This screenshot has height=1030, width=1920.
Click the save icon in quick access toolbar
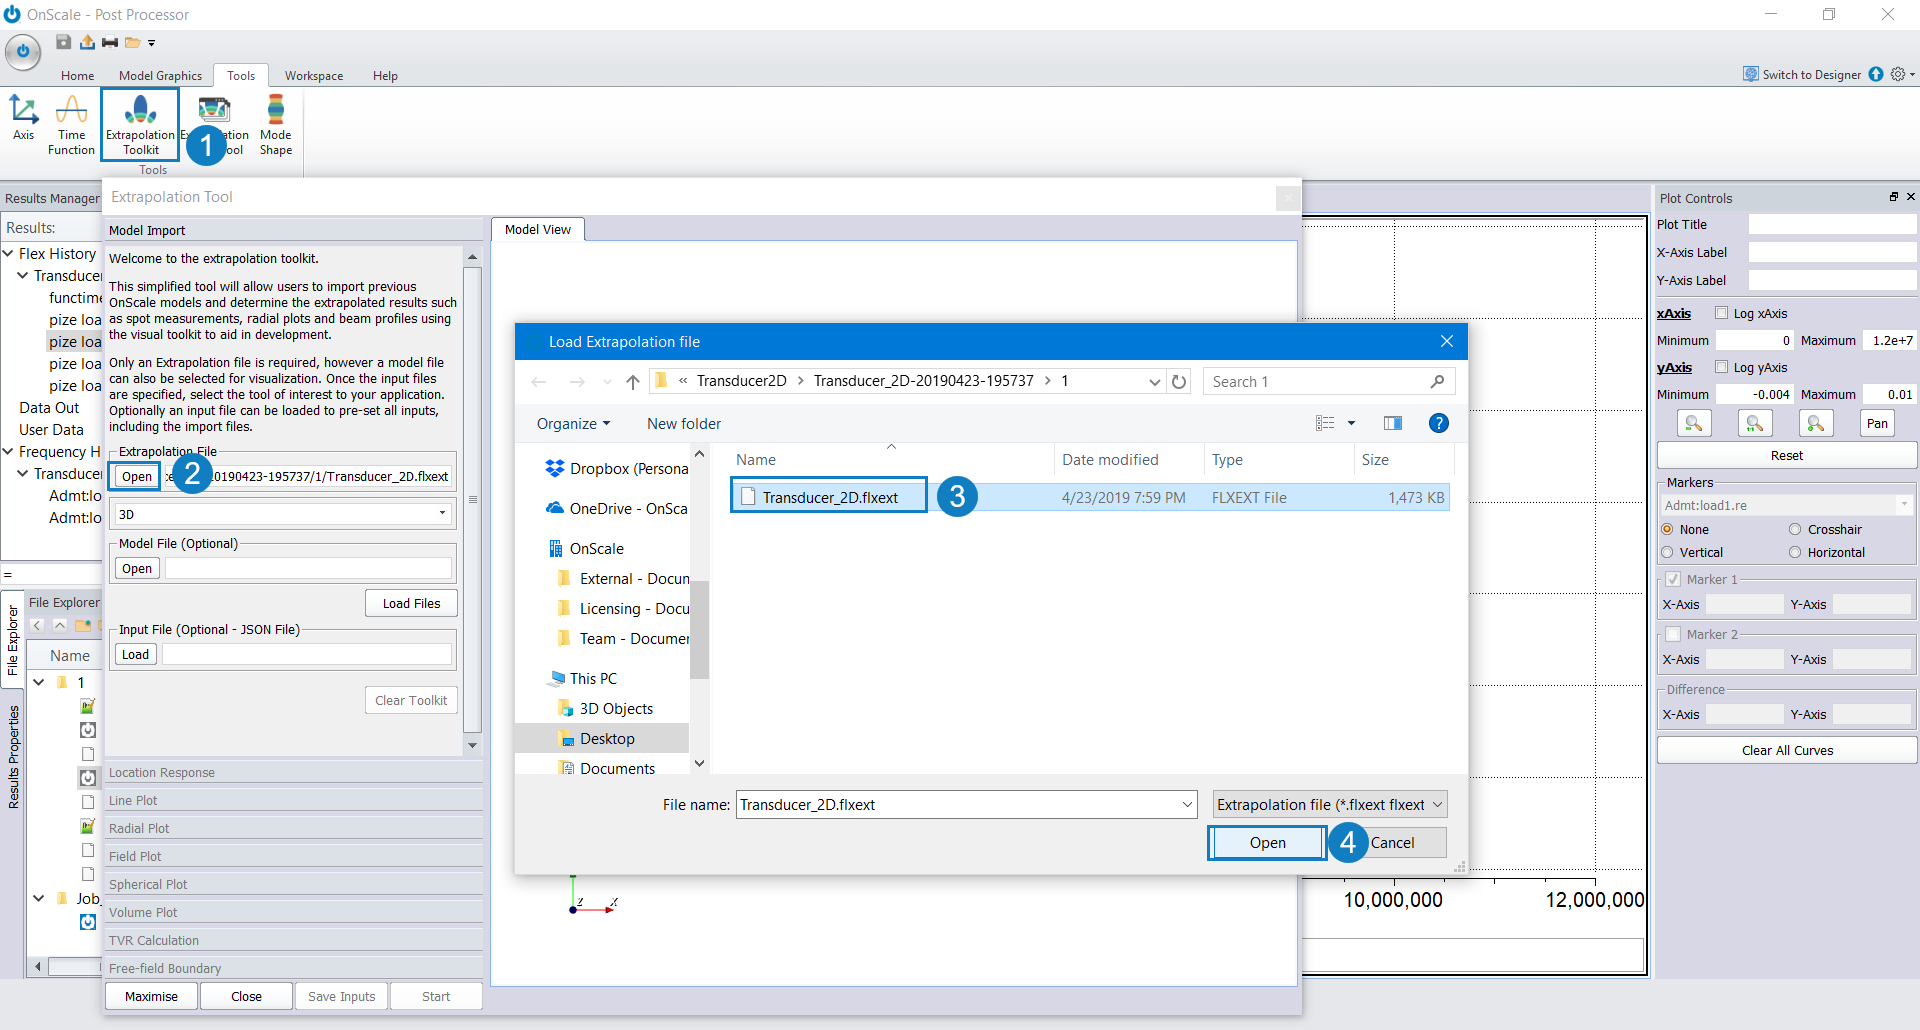point(63,42)
